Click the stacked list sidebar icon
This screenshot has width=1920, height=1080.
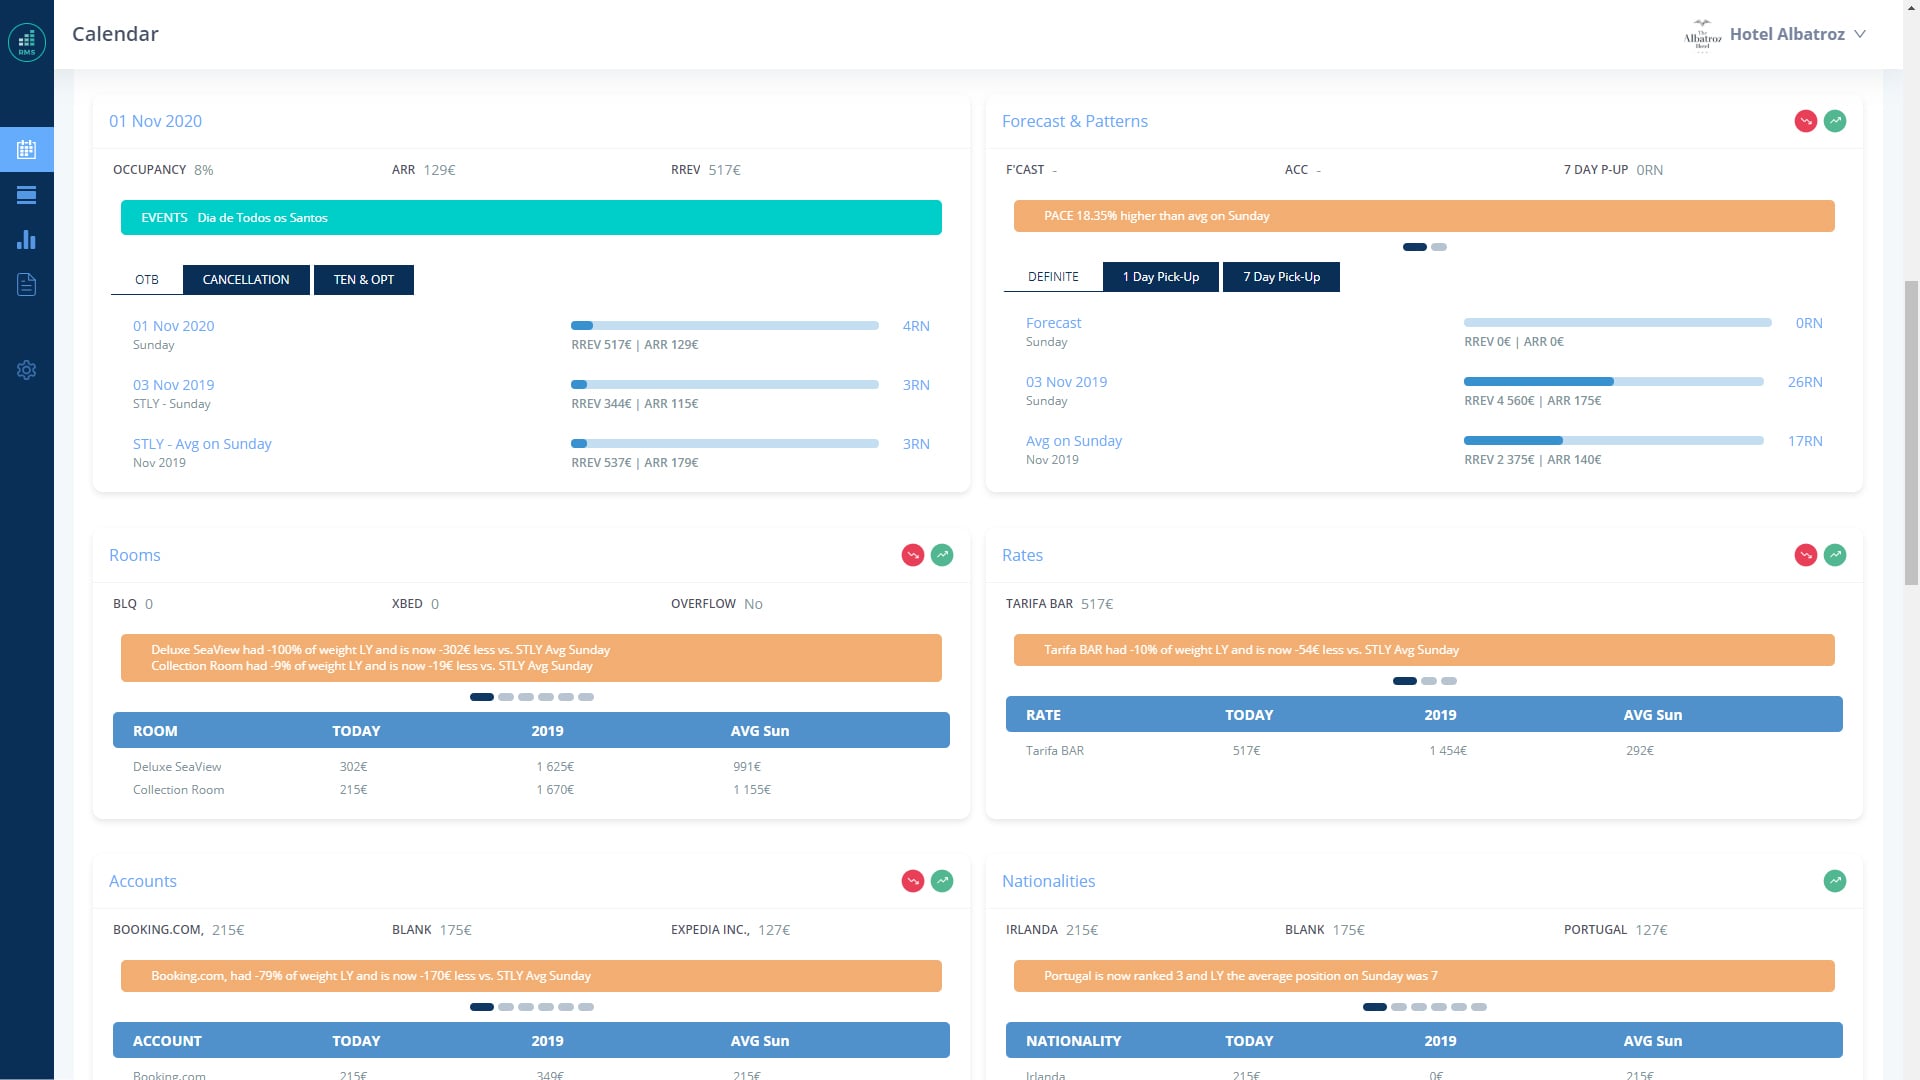click(x=27, y=195)
